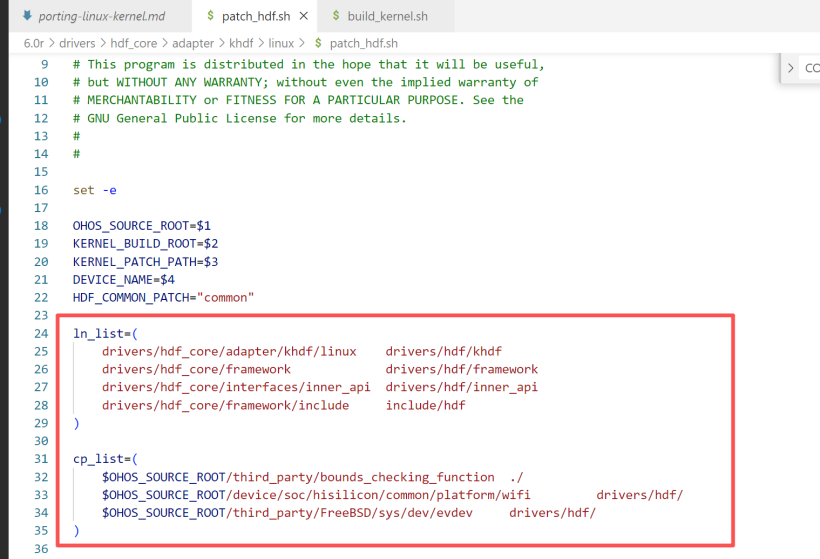Expand the find widget replace chevron

791,68
